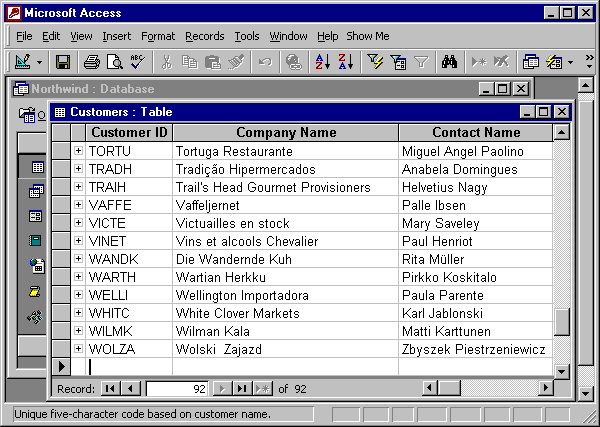This screenshot has height=427, width=600.
Task: Expand subdatasheet for WOLZA row
Action: click(78, 349)
